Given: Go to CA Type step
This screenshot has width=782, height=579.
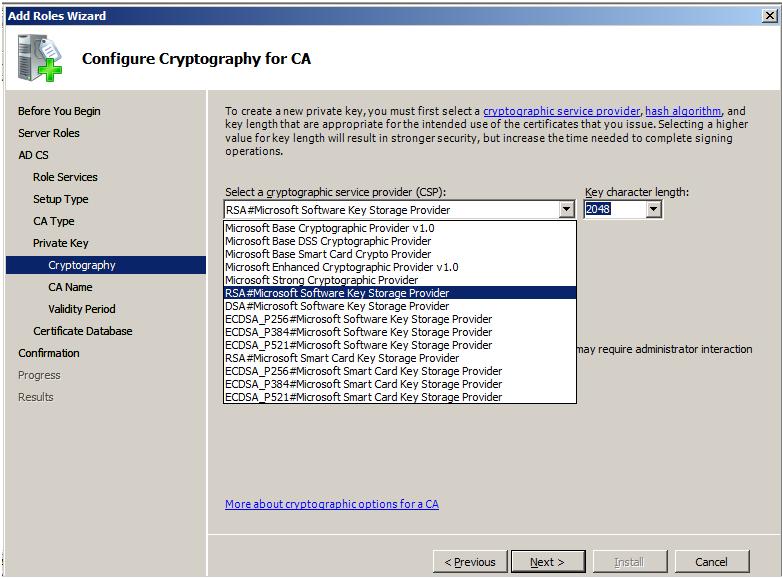Looking at the screenshot, I should pos(54,221).
